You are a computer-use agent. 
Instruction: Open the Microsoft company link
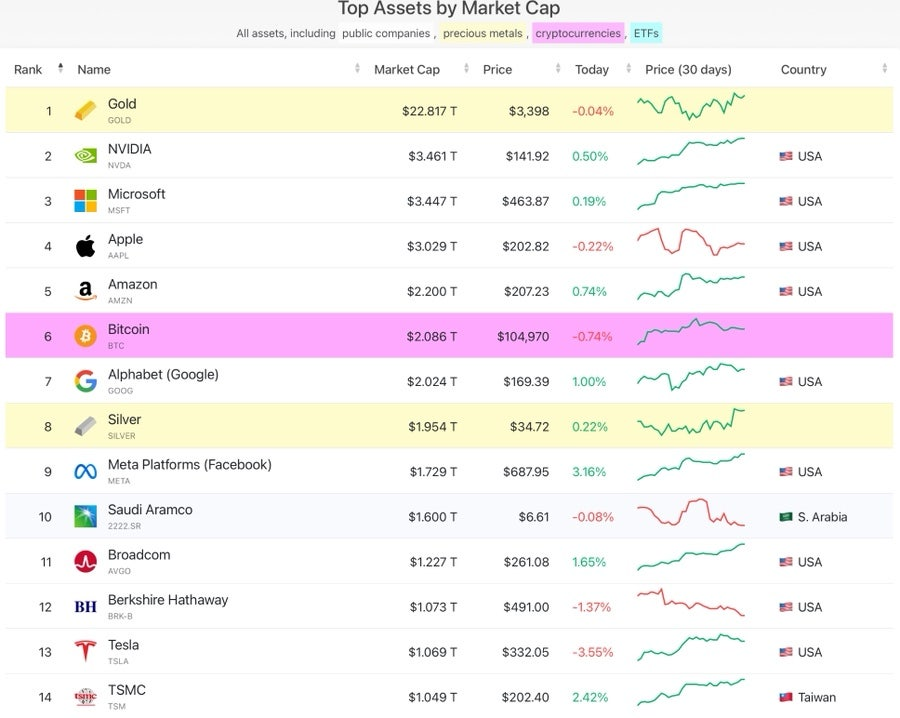tap(137, 194)
